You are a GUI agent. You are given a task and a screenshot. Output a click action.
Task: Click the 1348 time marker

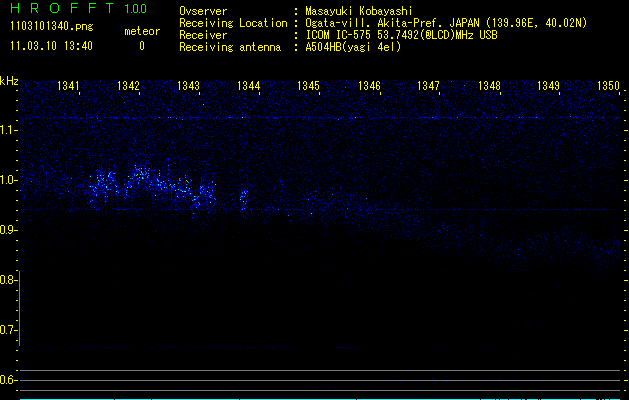coord(489,86)
